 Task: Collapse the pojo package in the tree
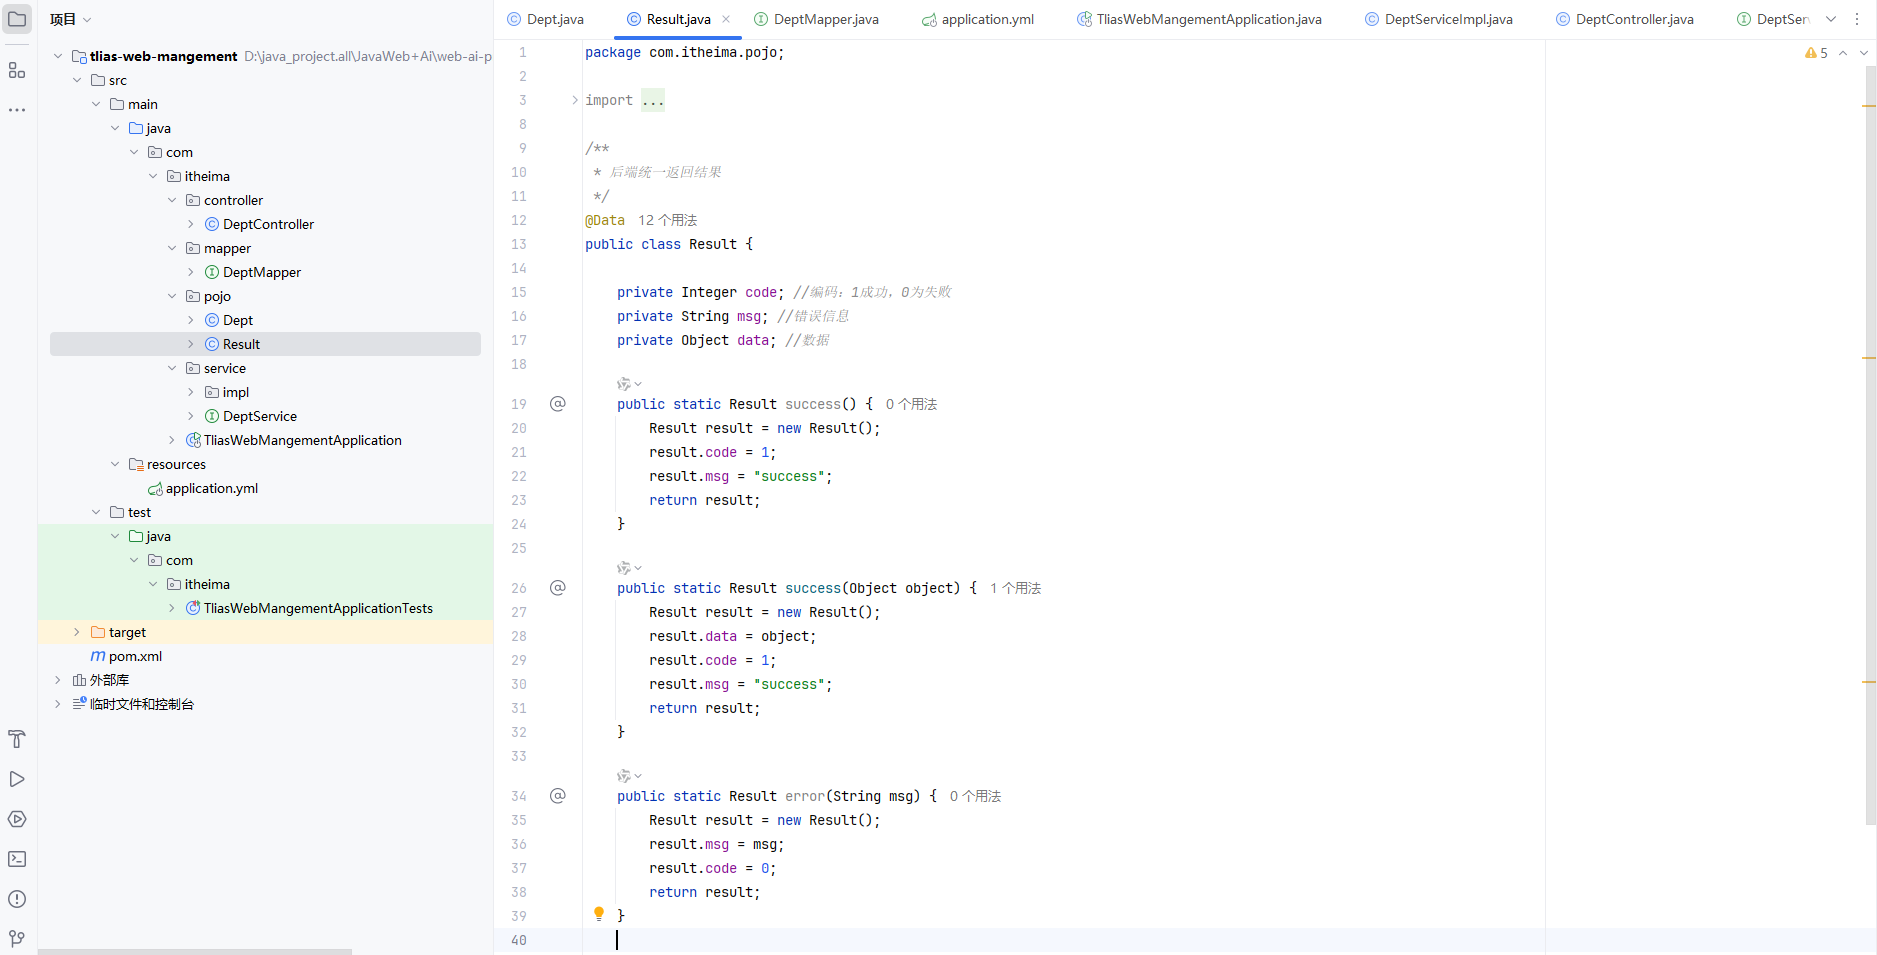pos(172,296)
